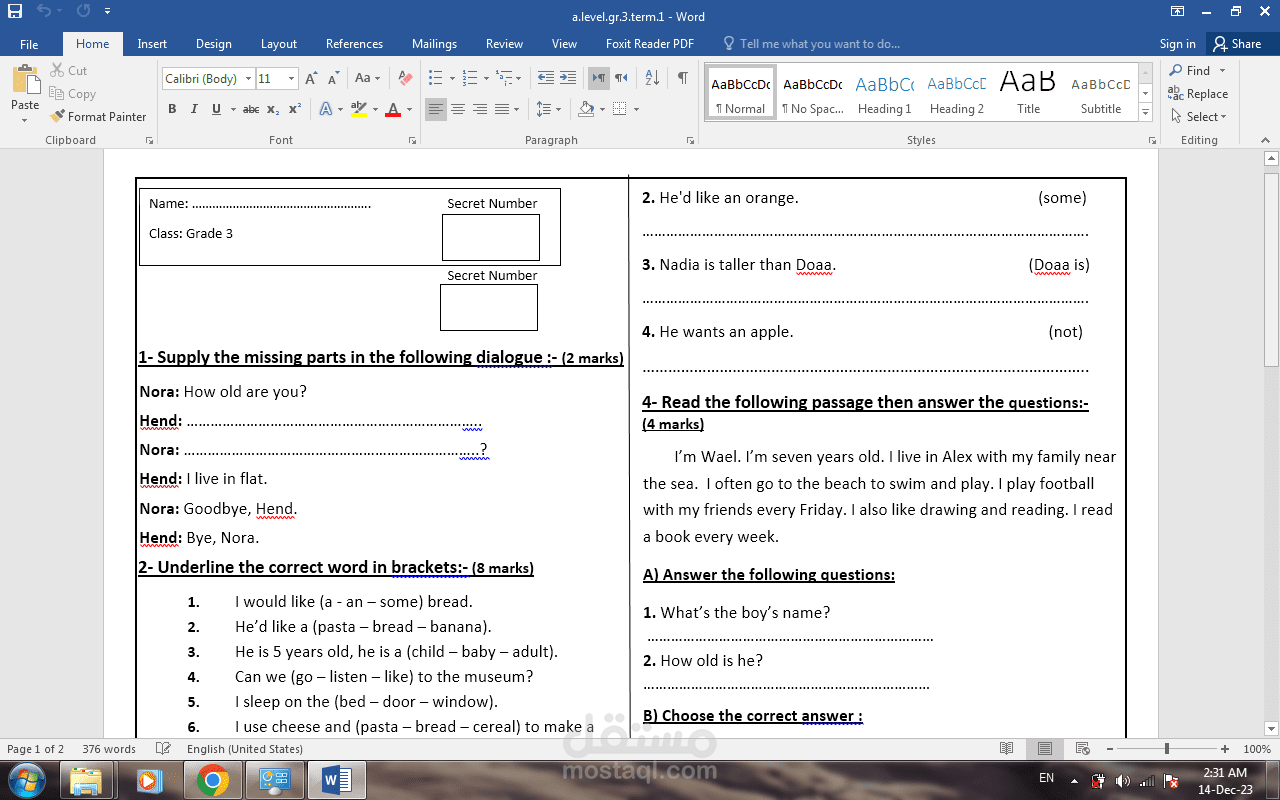
Task: Toggle Underline formatting
Action: pos(216,109)
